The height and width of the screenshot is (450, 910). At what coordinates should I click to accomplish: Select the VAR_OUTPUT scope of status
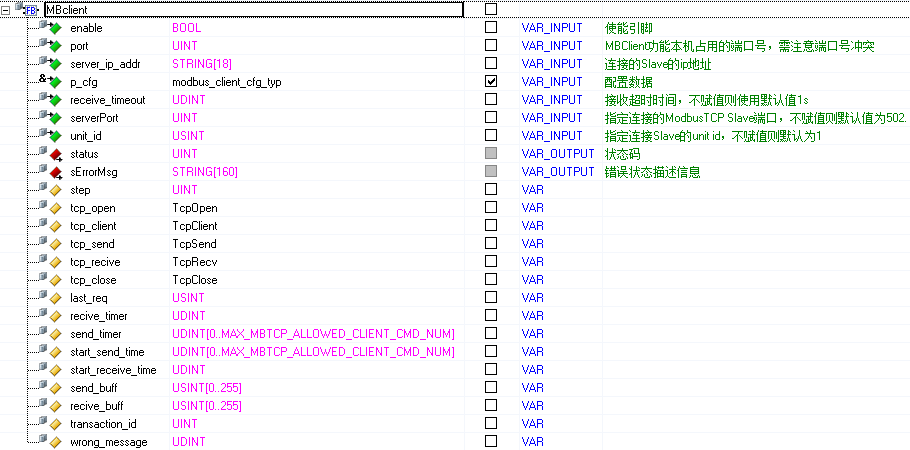pos(558,154)
